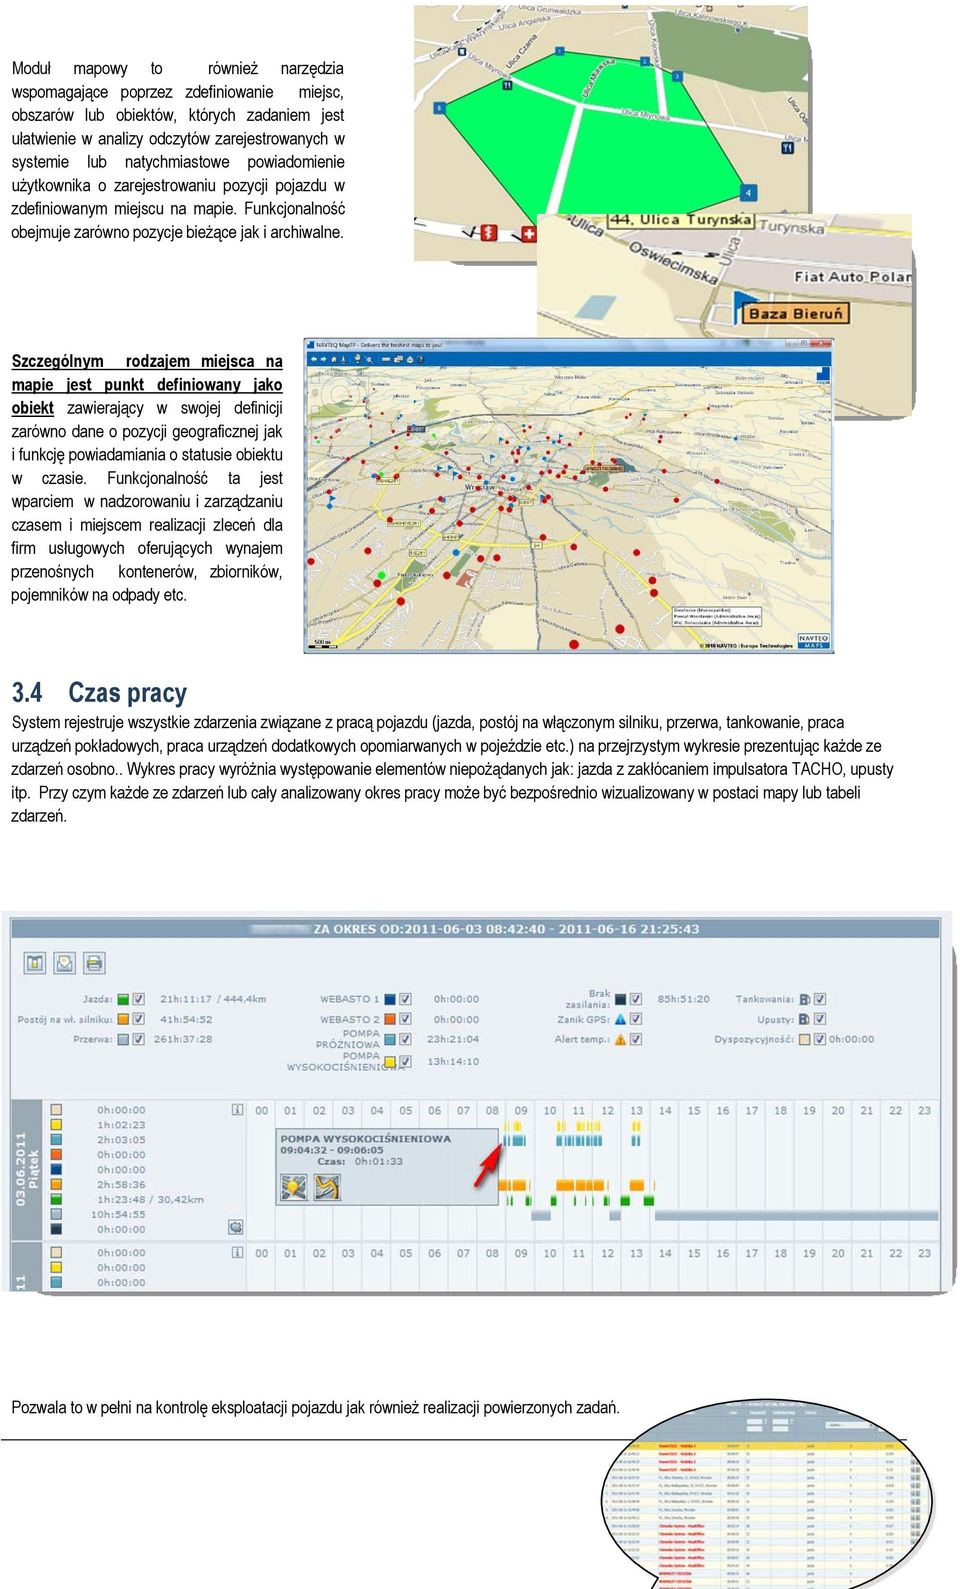Click the Alert temp. warning icon

point(620,1039)
